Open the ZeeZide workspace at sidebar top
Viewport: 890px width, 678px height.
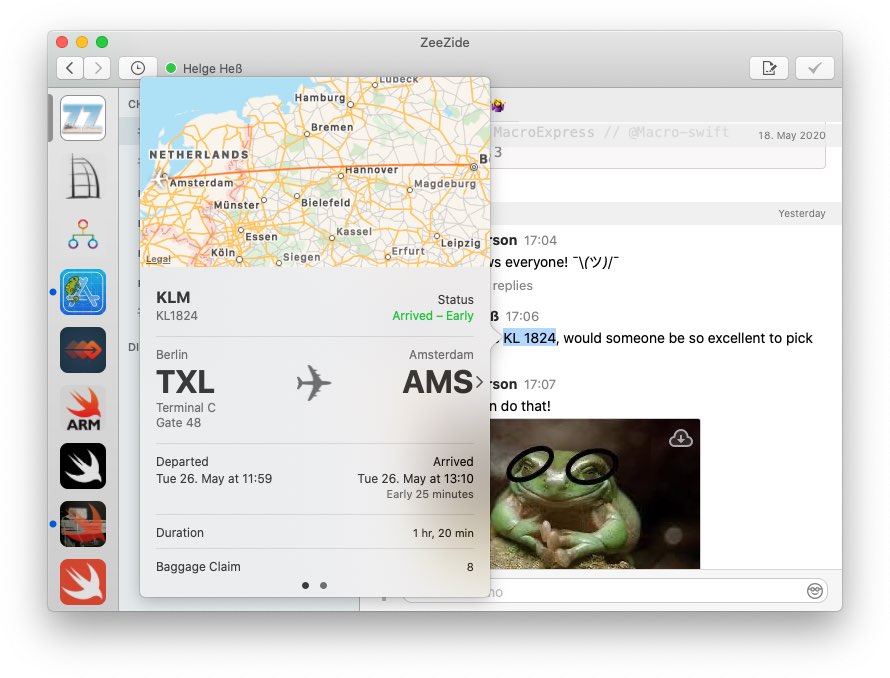pos(83,117)
